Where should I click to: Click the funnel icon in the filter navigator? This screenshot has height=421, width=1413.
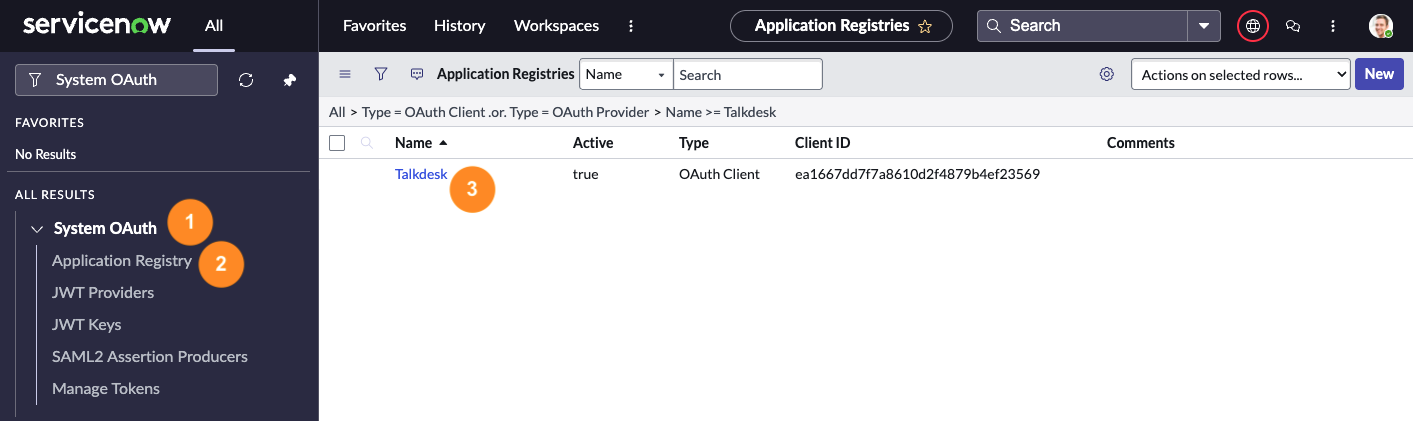(x=35, y=80)
